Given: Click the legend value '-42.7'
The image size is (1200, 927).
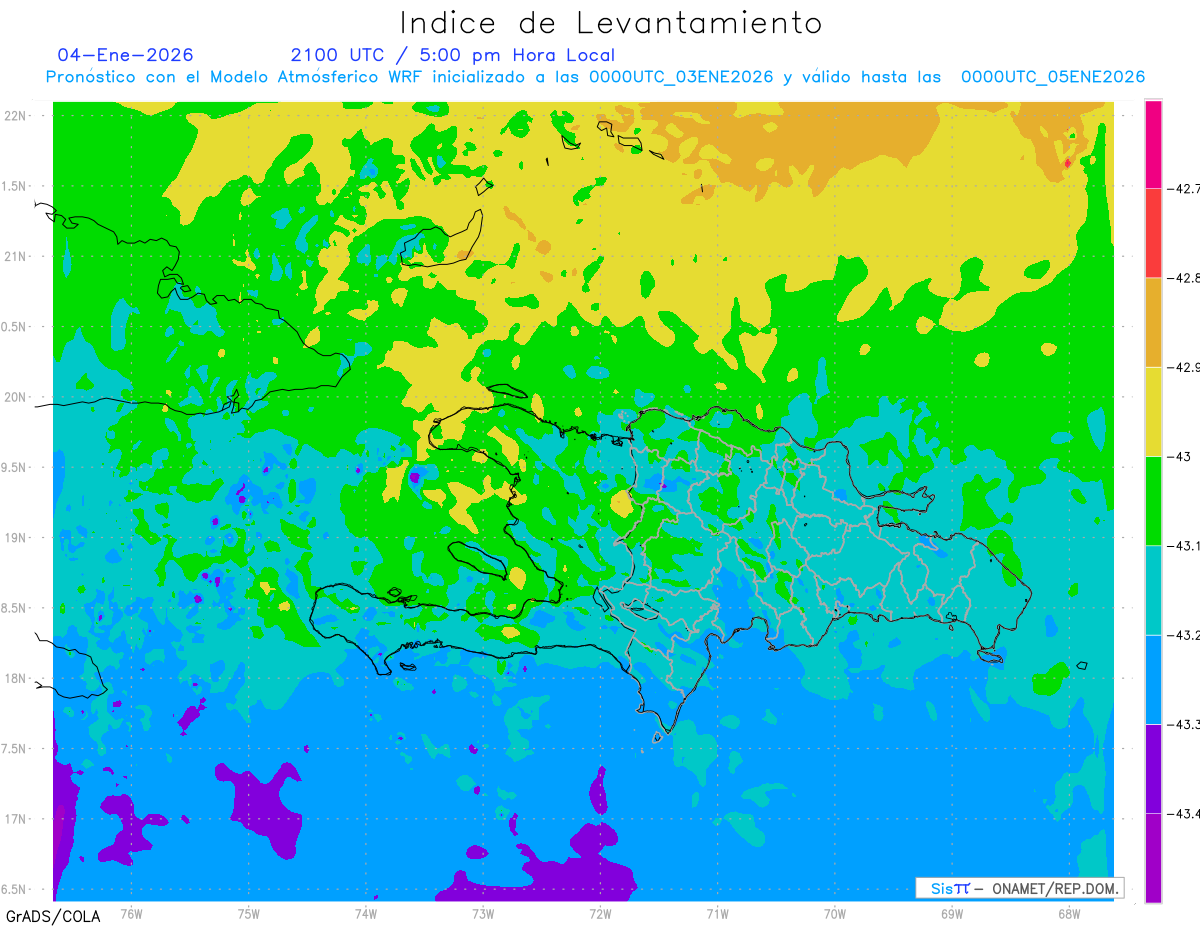Looking at the screenshot, I should click(x=1182, y=188).
